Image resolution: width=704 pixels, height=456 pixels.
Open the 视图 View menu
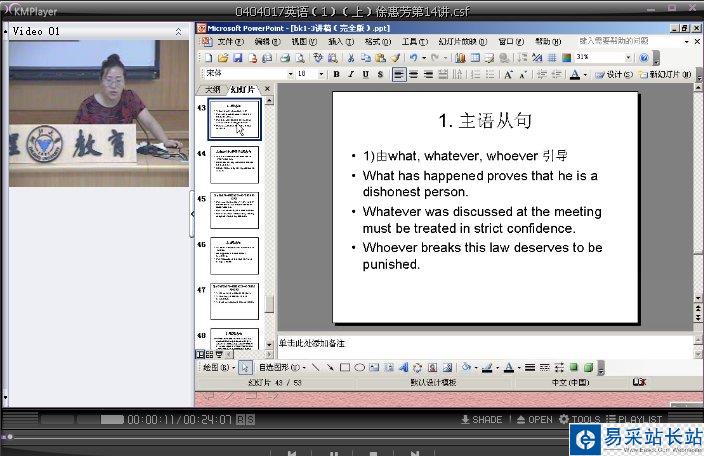point(304,41)
